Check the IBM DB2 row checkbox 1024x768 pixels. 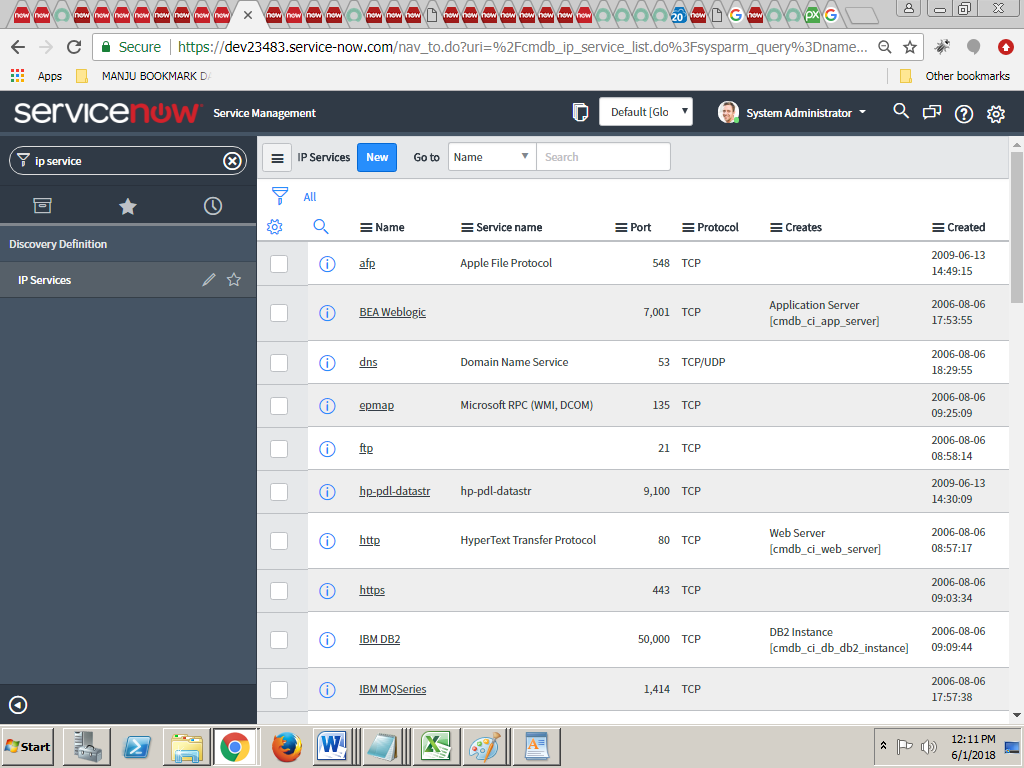coord(279,639)
